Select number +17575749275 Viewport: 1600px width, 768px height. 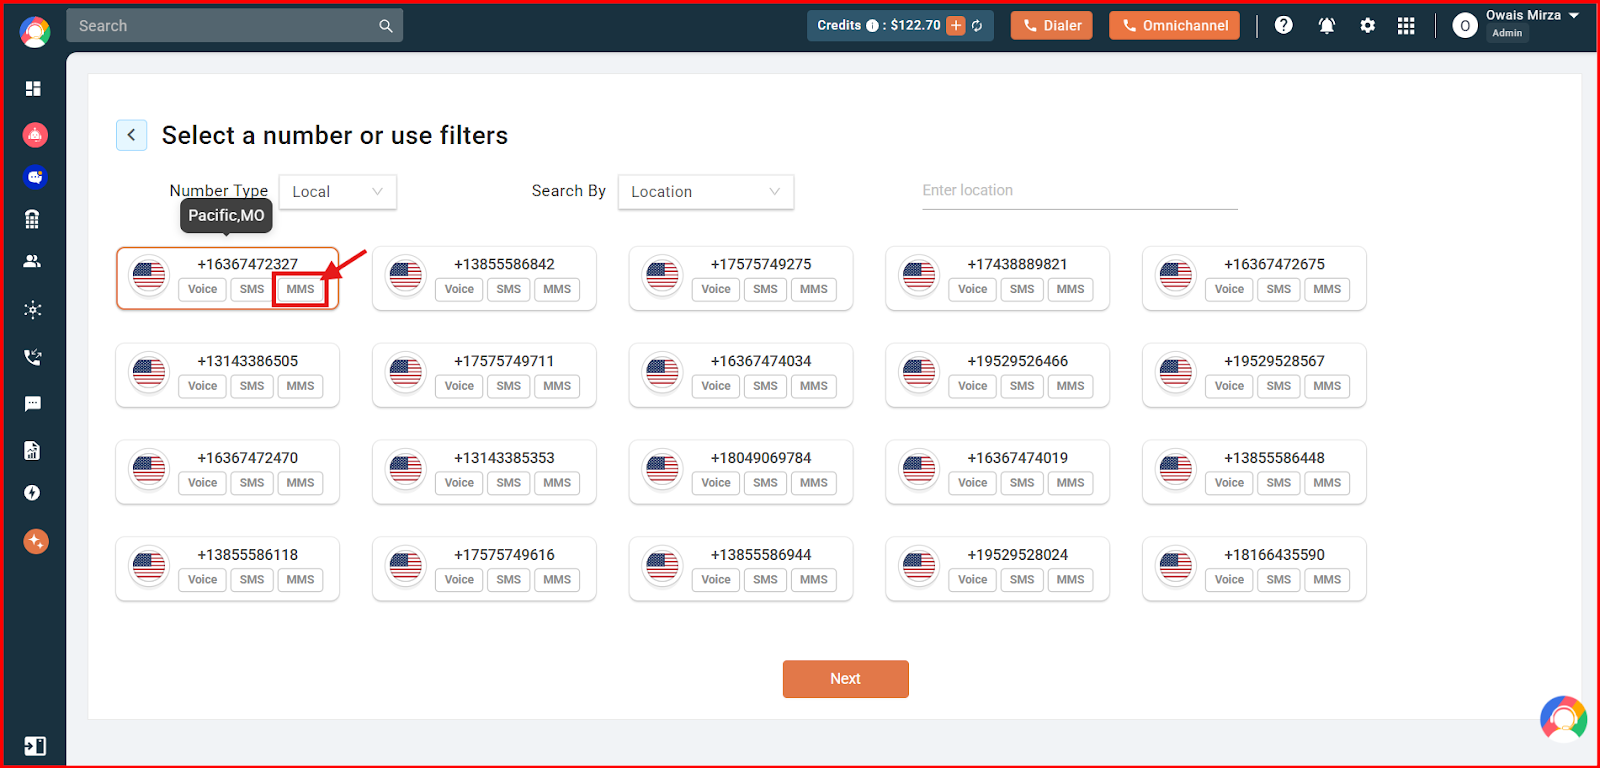(741, 278)
